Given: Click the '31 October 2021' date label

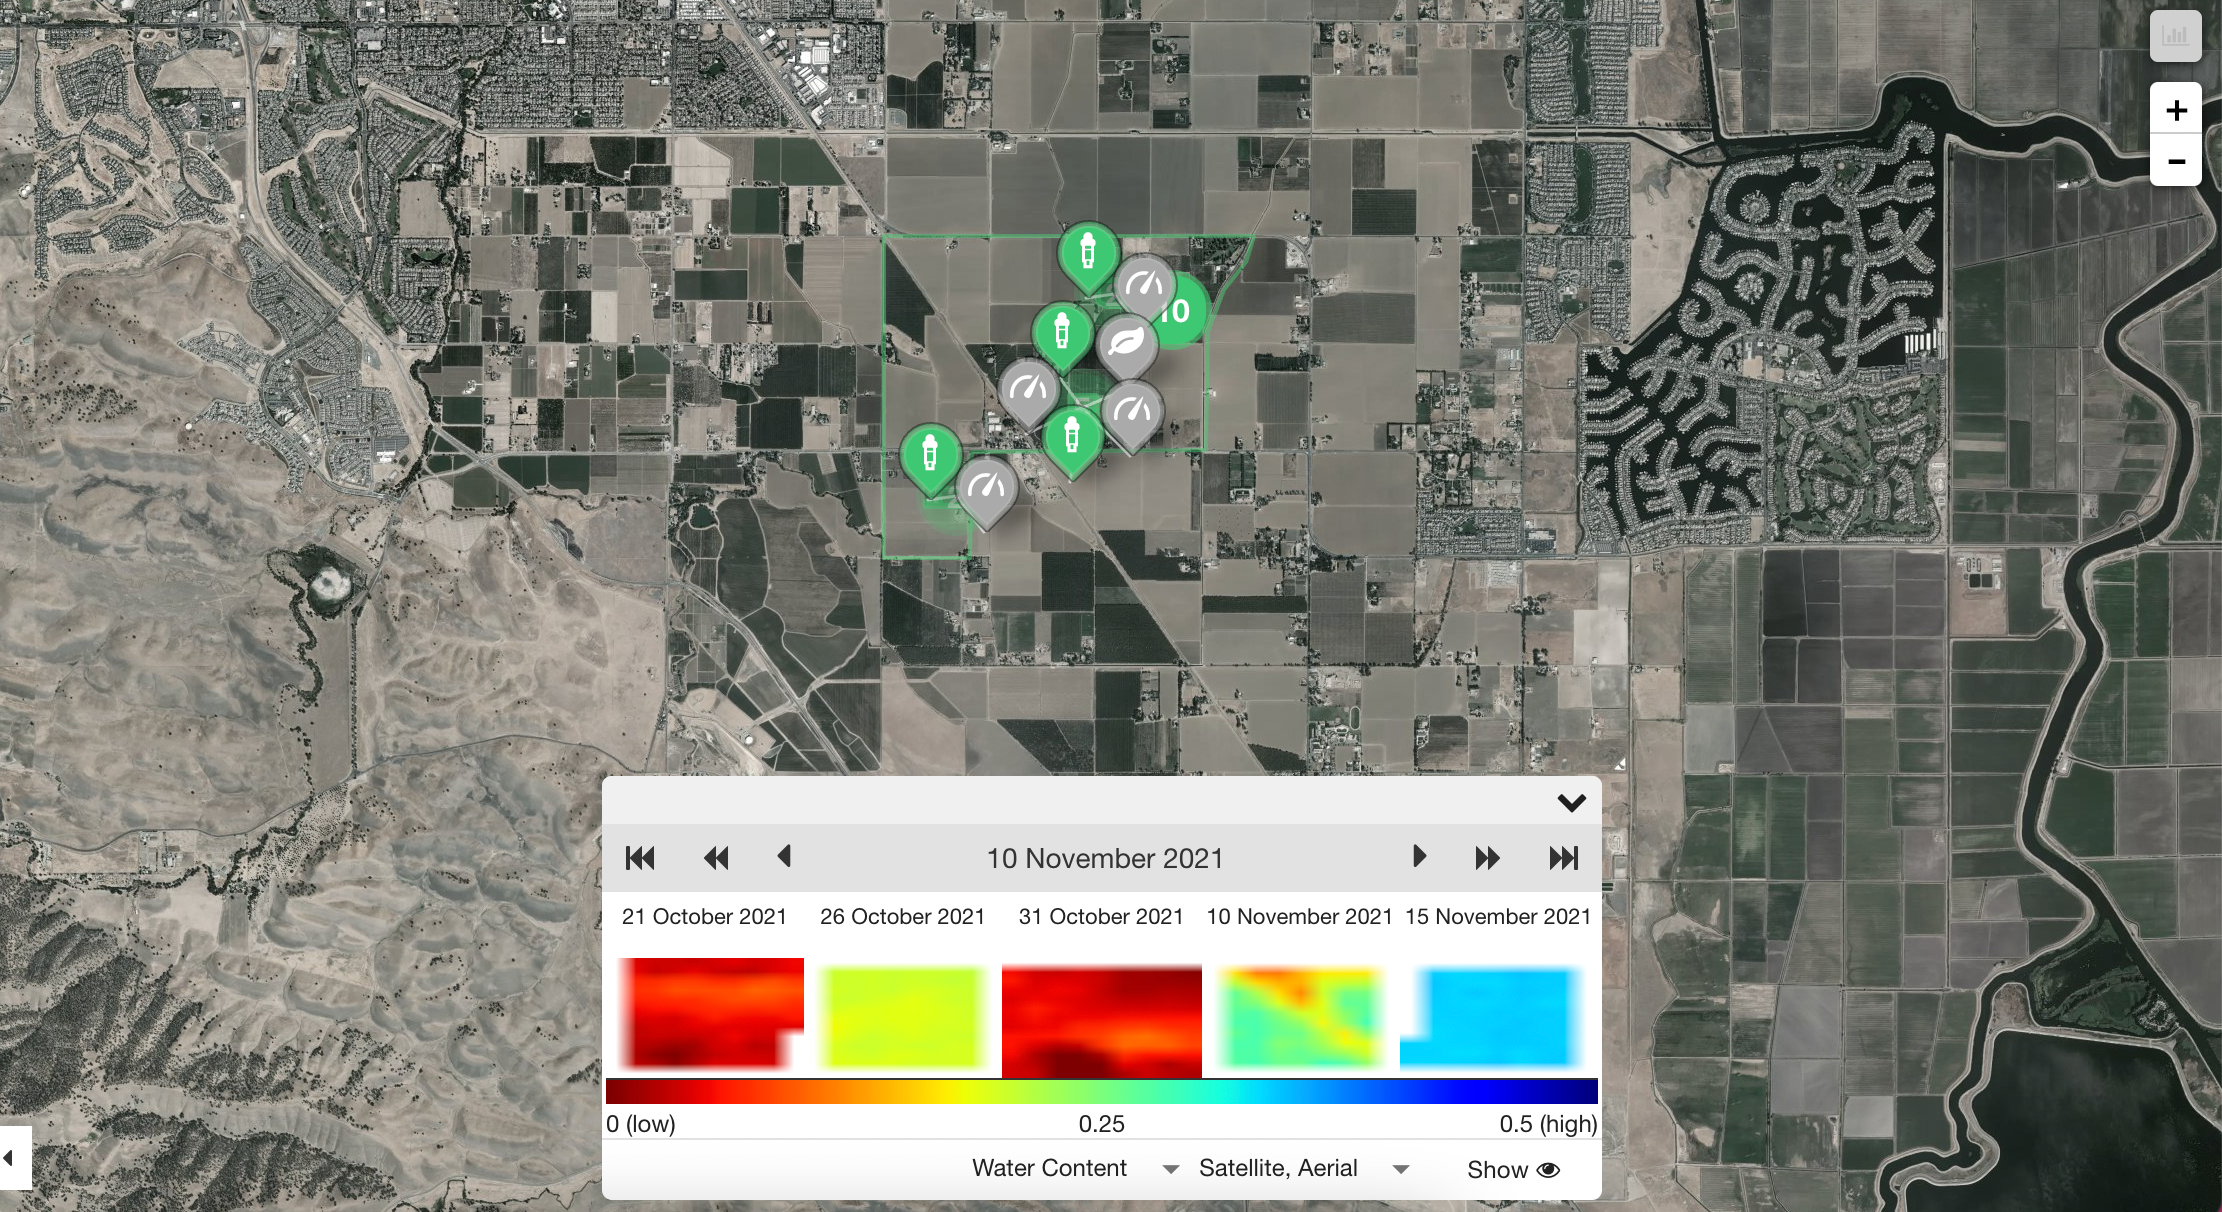Looking at the screenshot, I should pos(1100,917).
